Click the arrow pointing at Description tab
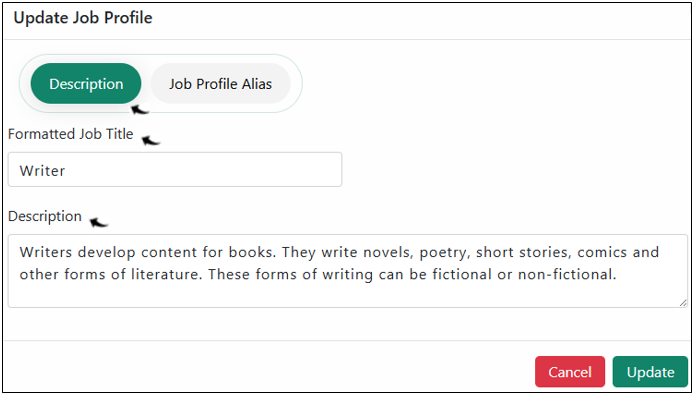Viewport: 692px width, 394px height. pyautogui.click(x=140, y=109)
